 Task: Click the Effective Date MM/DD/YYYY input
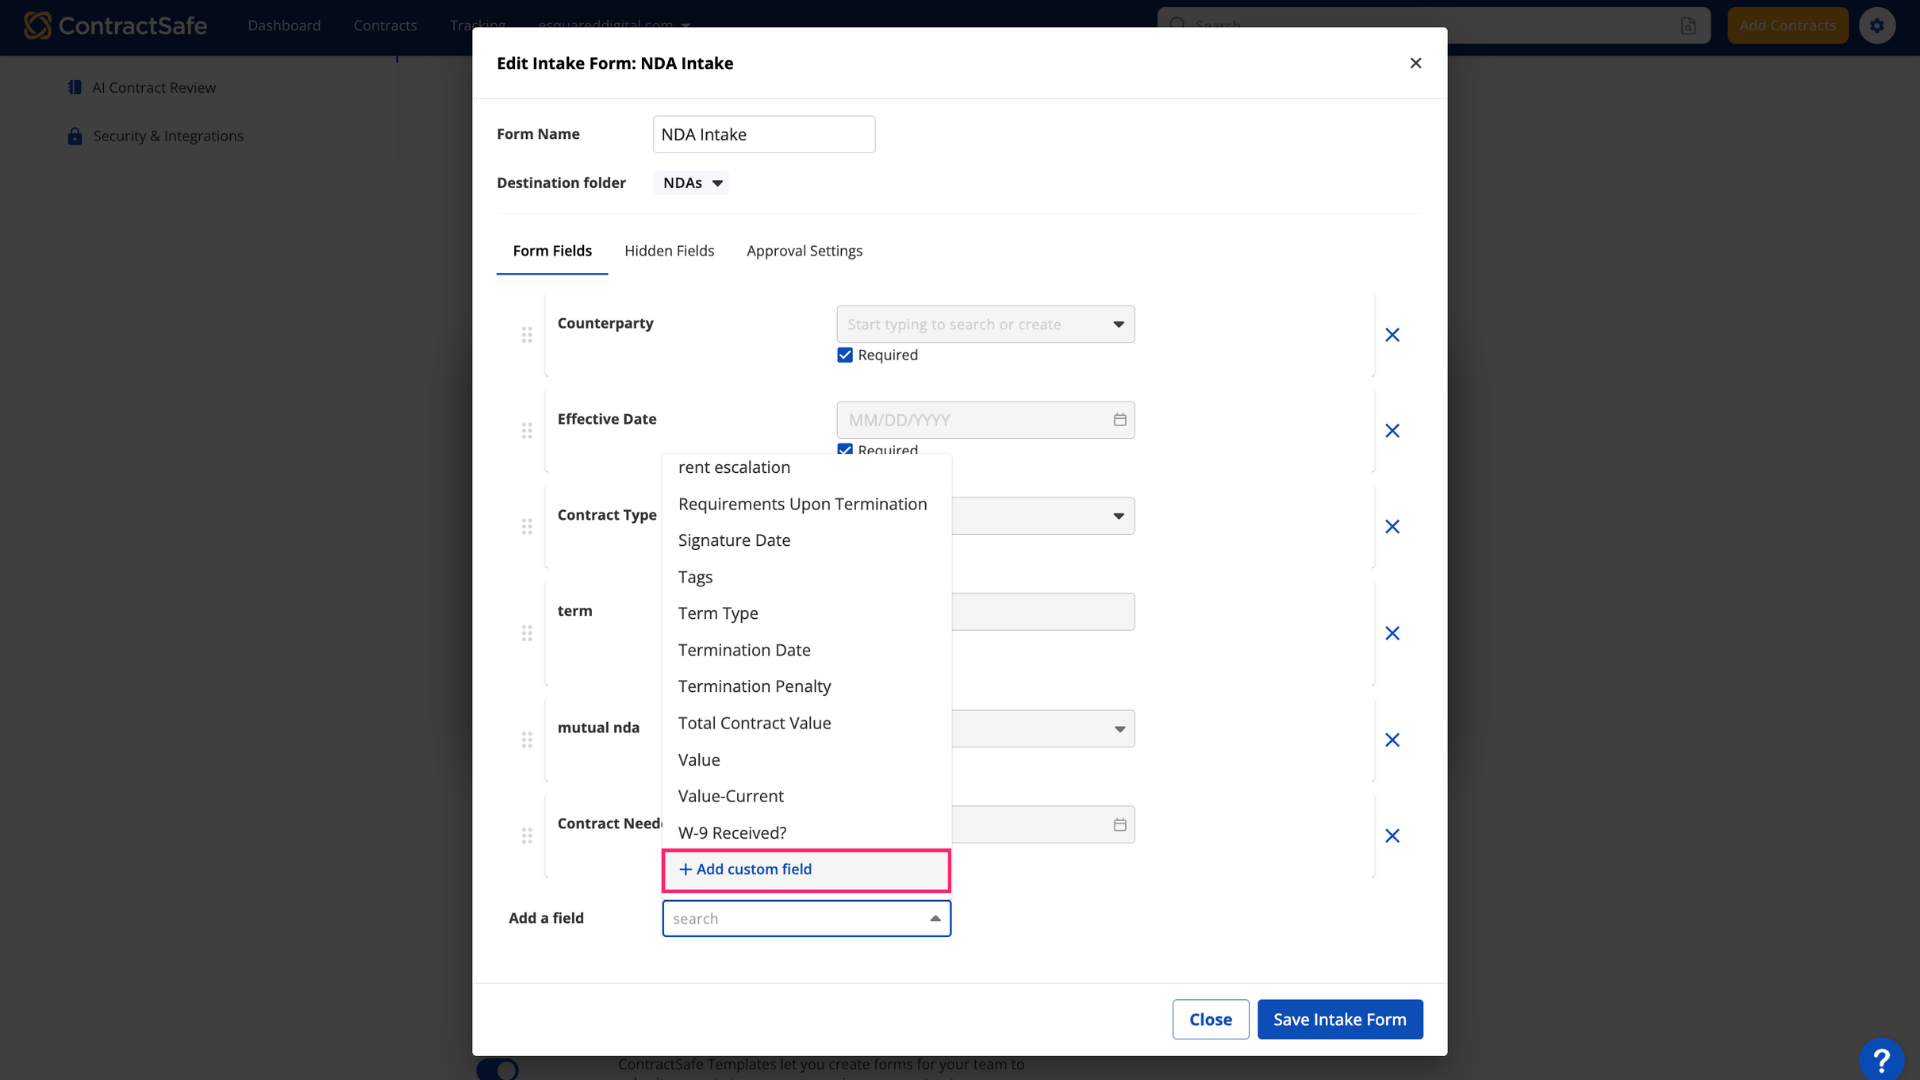[x=985, y=420]
